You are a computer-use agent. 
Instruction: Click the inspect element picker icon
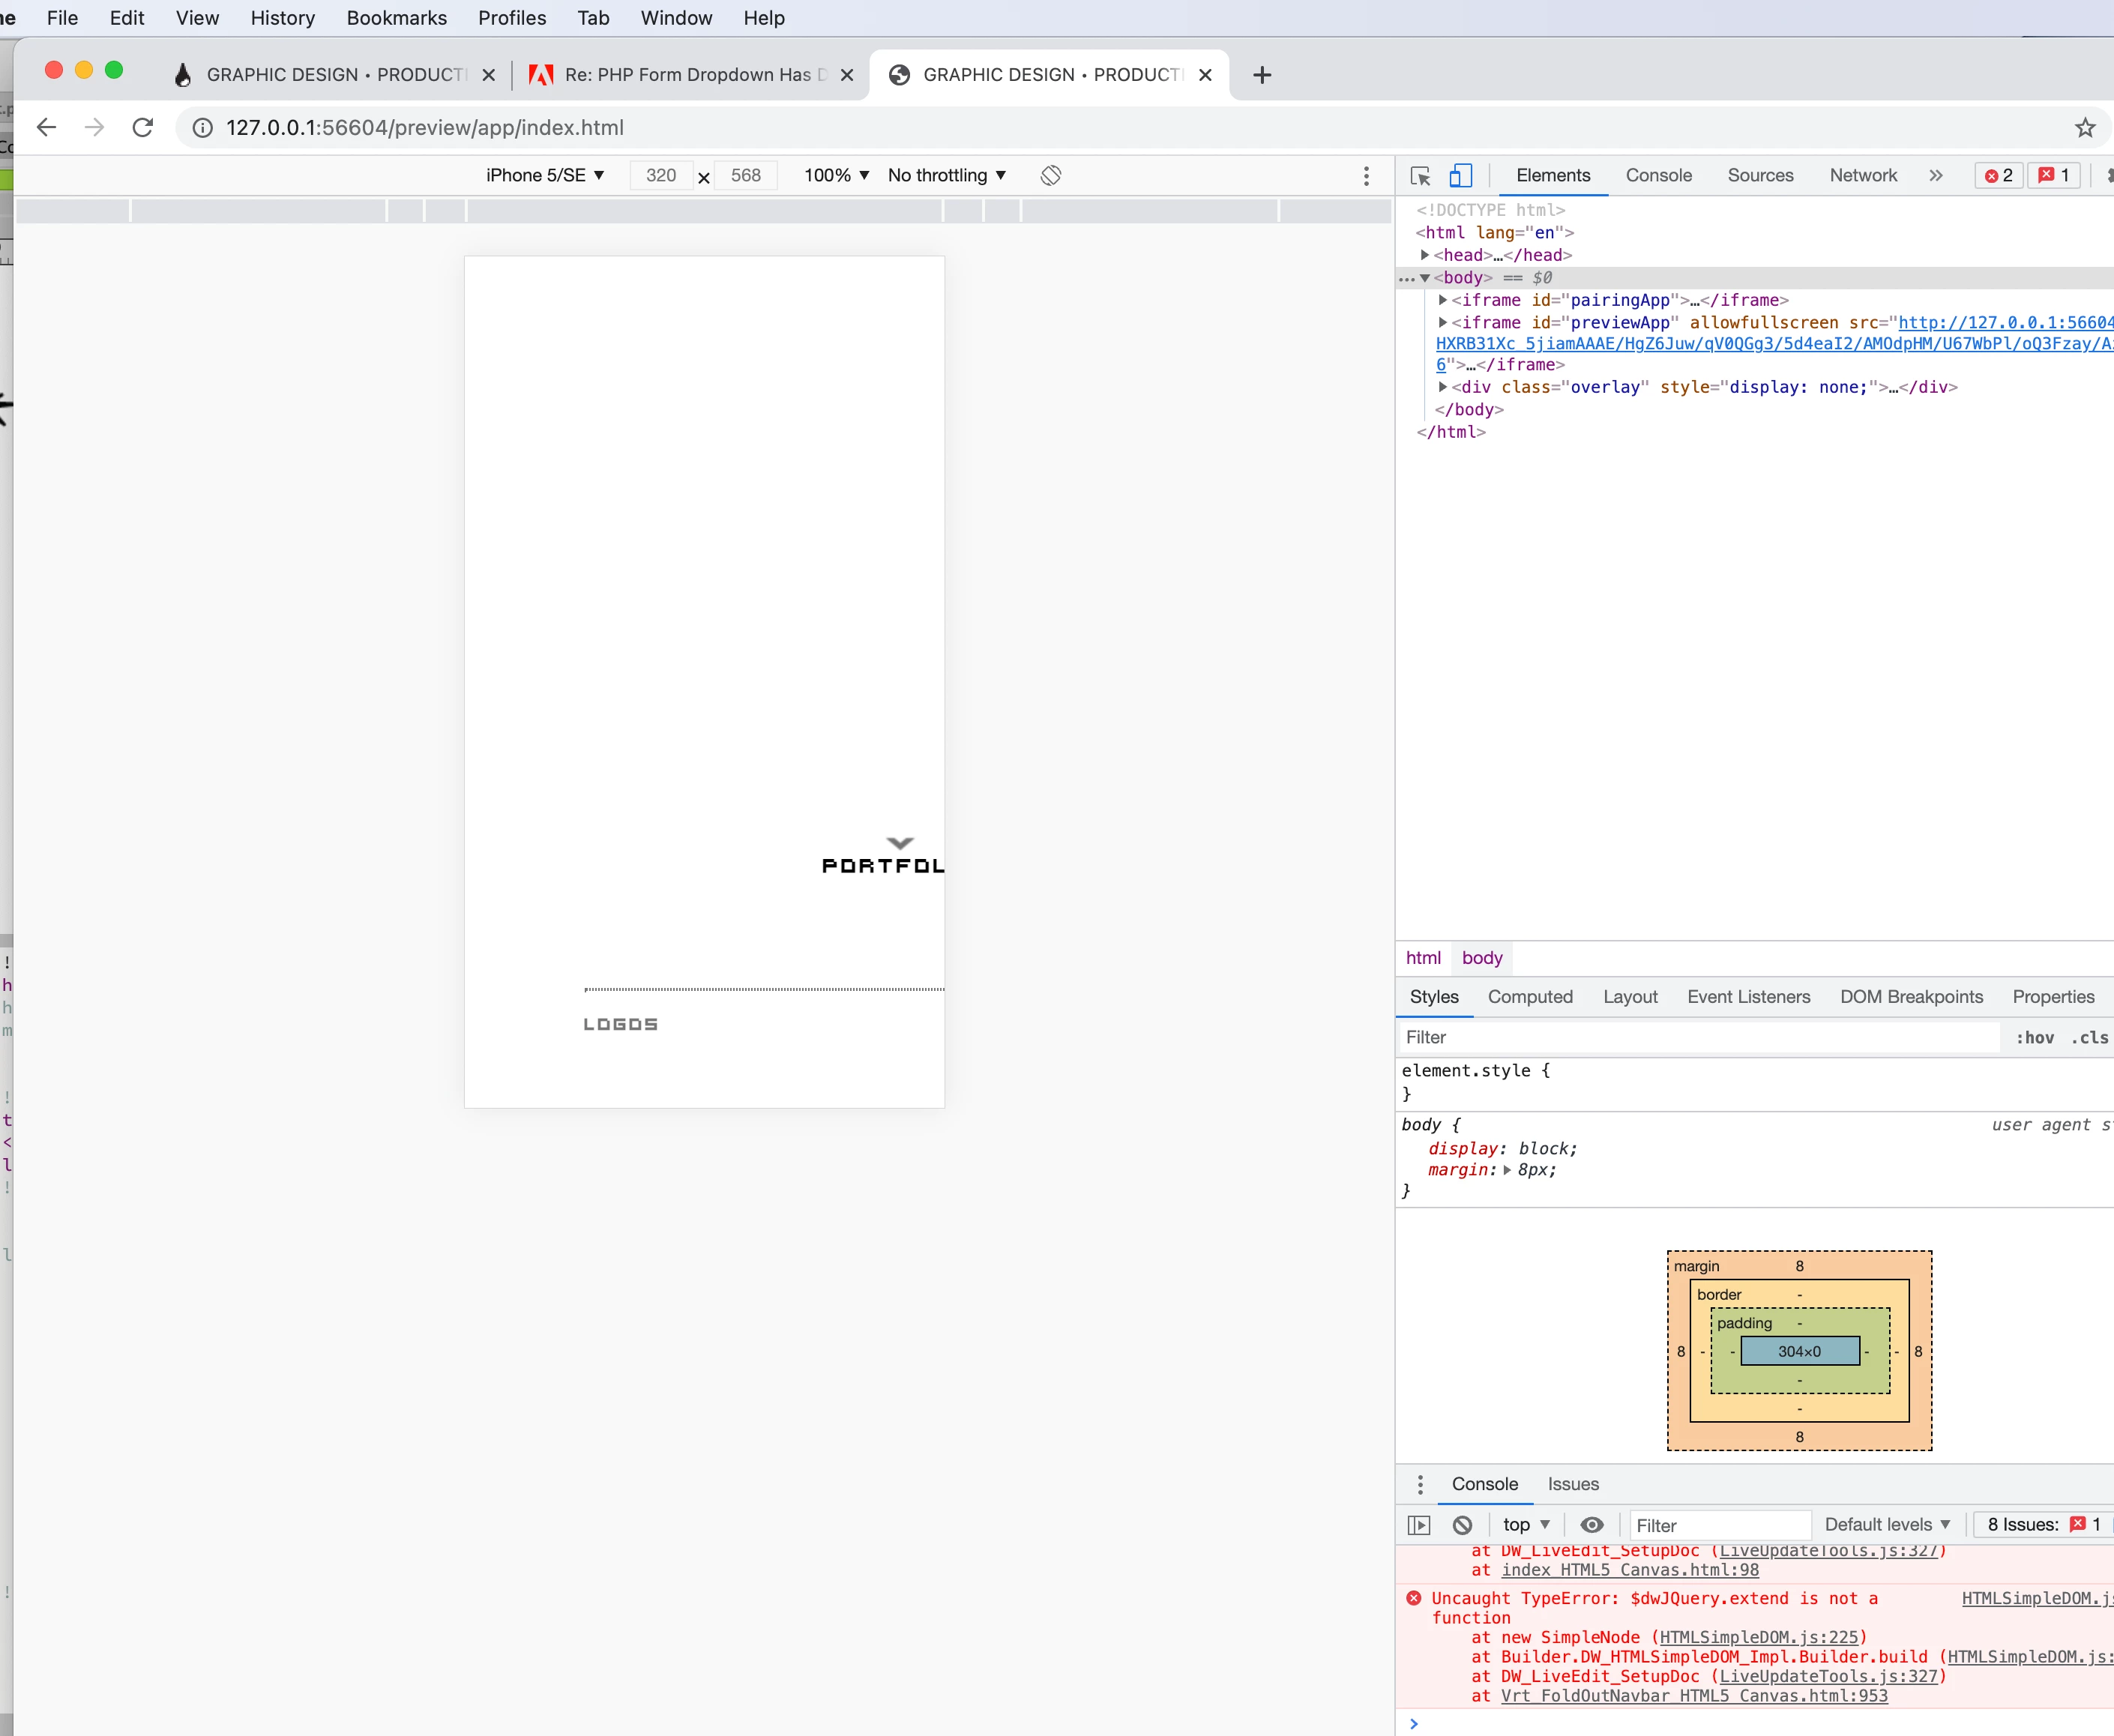coord(1420,176)
